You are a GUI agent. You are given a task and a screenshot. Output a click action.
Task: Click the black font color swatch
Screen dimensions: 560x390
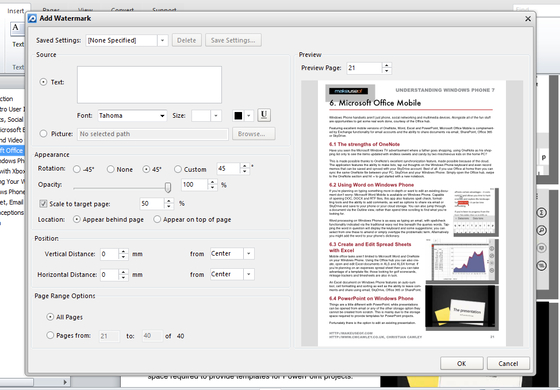pyautogui.click(x=238, y=115)
